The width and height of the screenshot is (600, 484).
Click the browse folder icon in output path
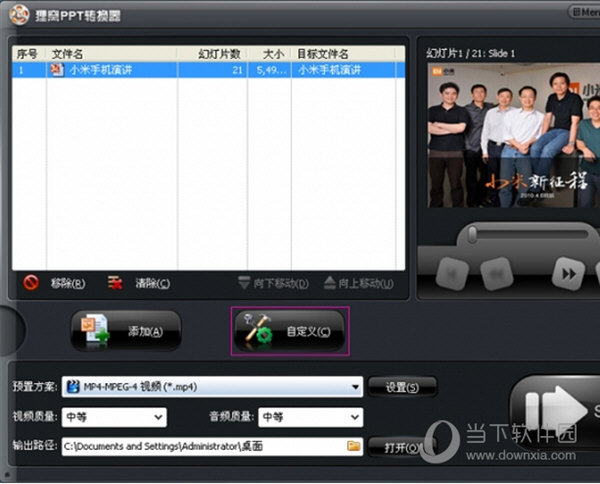354,446
